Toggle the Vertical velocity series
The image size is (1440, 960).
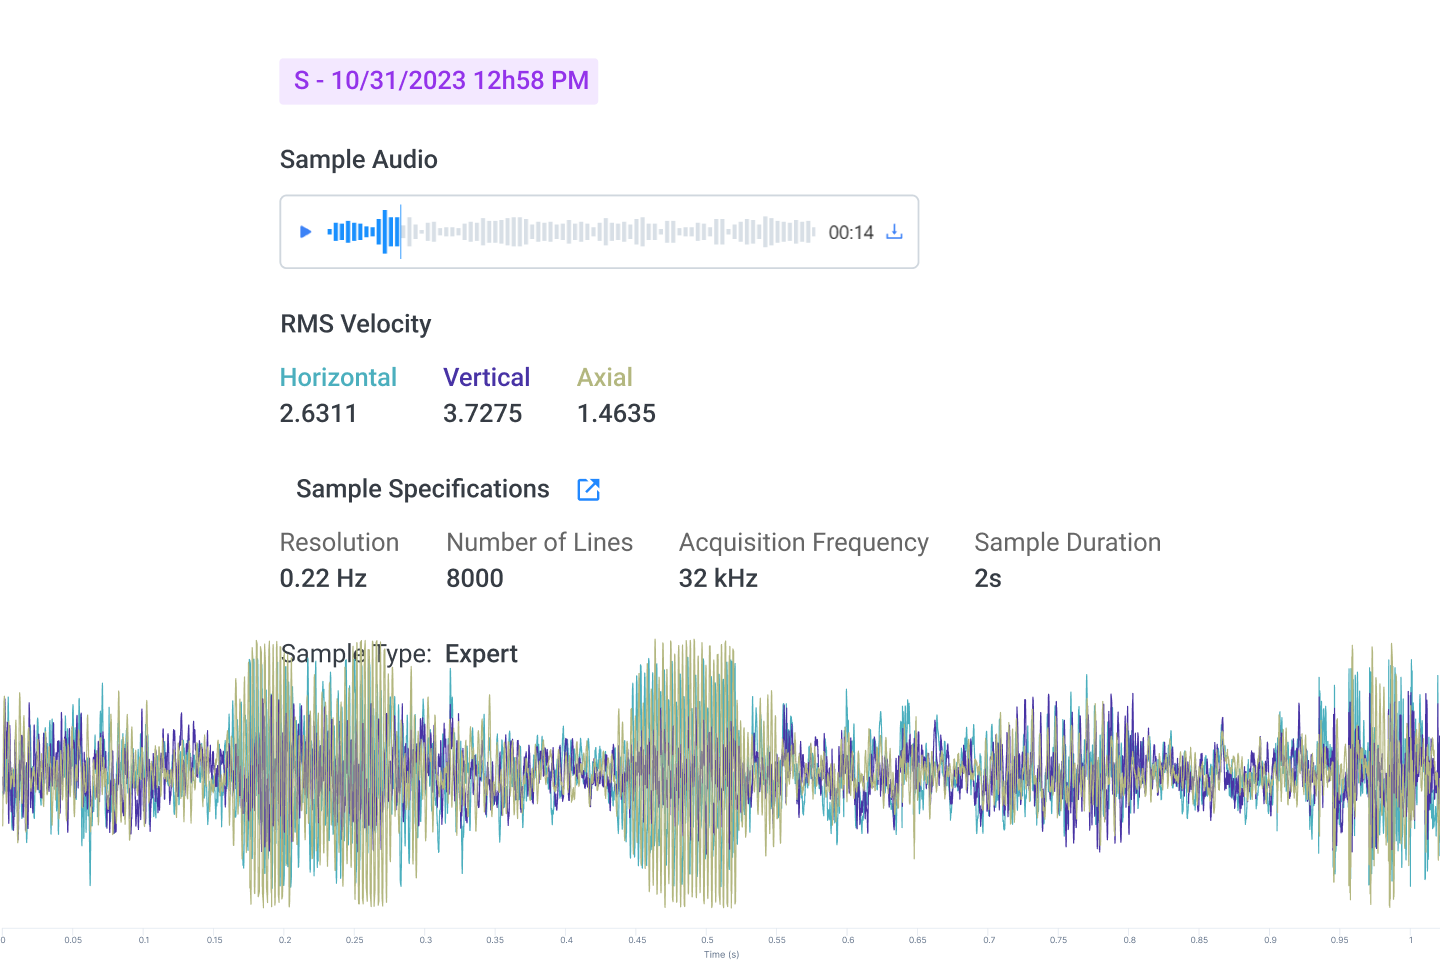tap(486, 377)
